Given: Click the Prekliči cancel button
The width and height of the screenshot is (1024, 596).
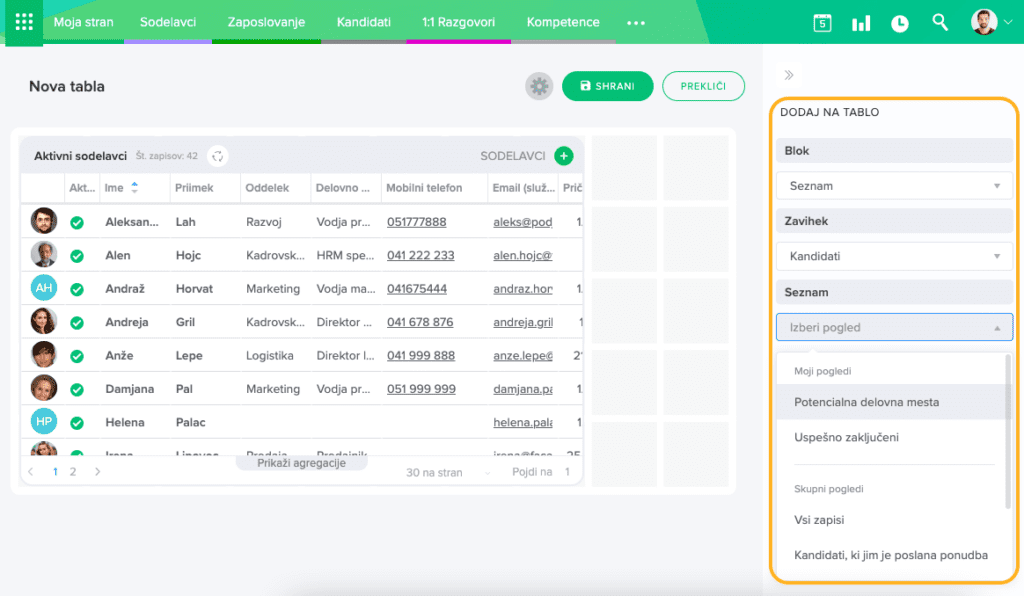Looking at the screenshot, I should [703, 86].
